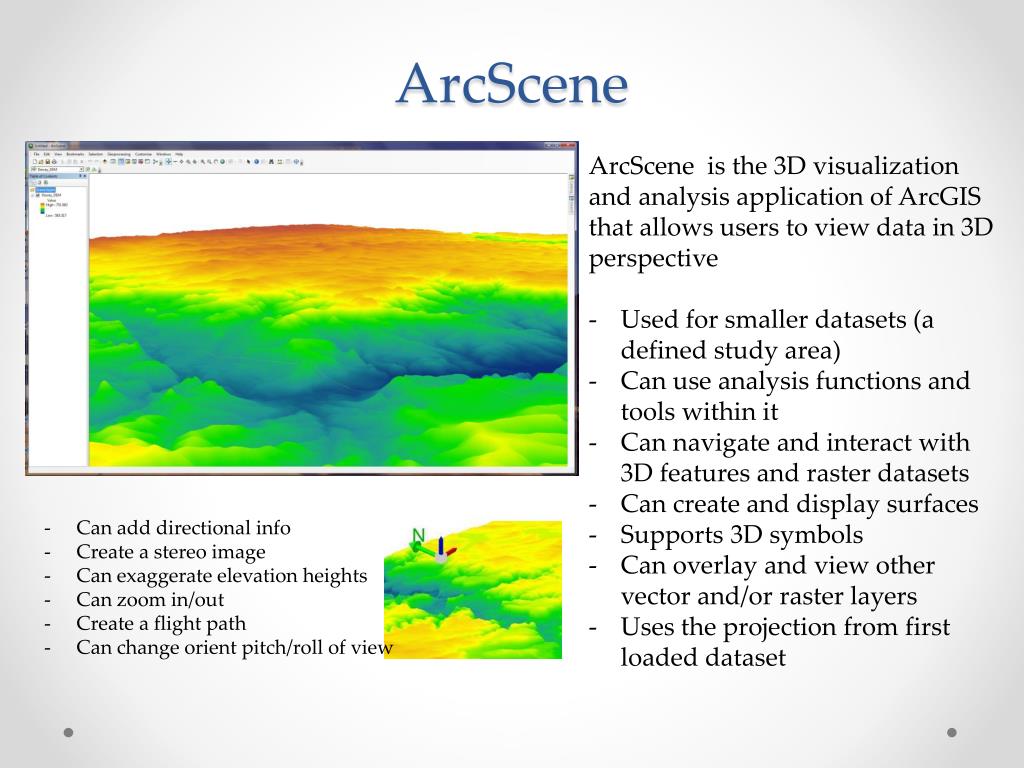Click 'Can change orient pitch/roll of view'
1024x768 pixels.
pyautogui.click(x=234, y=647)
